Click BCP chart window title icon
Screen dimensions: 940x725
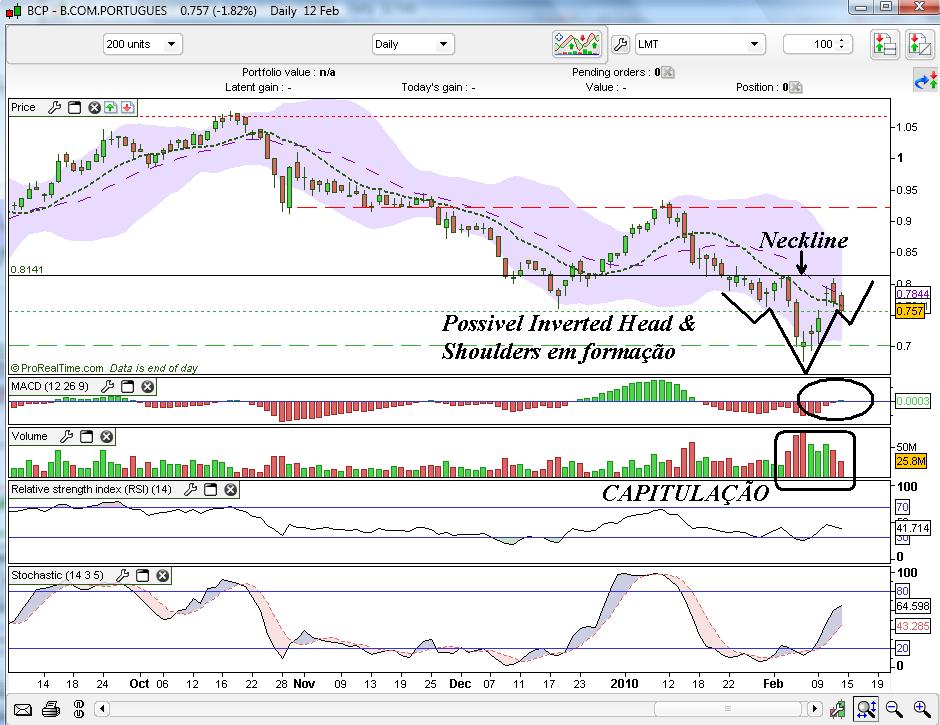13,10
